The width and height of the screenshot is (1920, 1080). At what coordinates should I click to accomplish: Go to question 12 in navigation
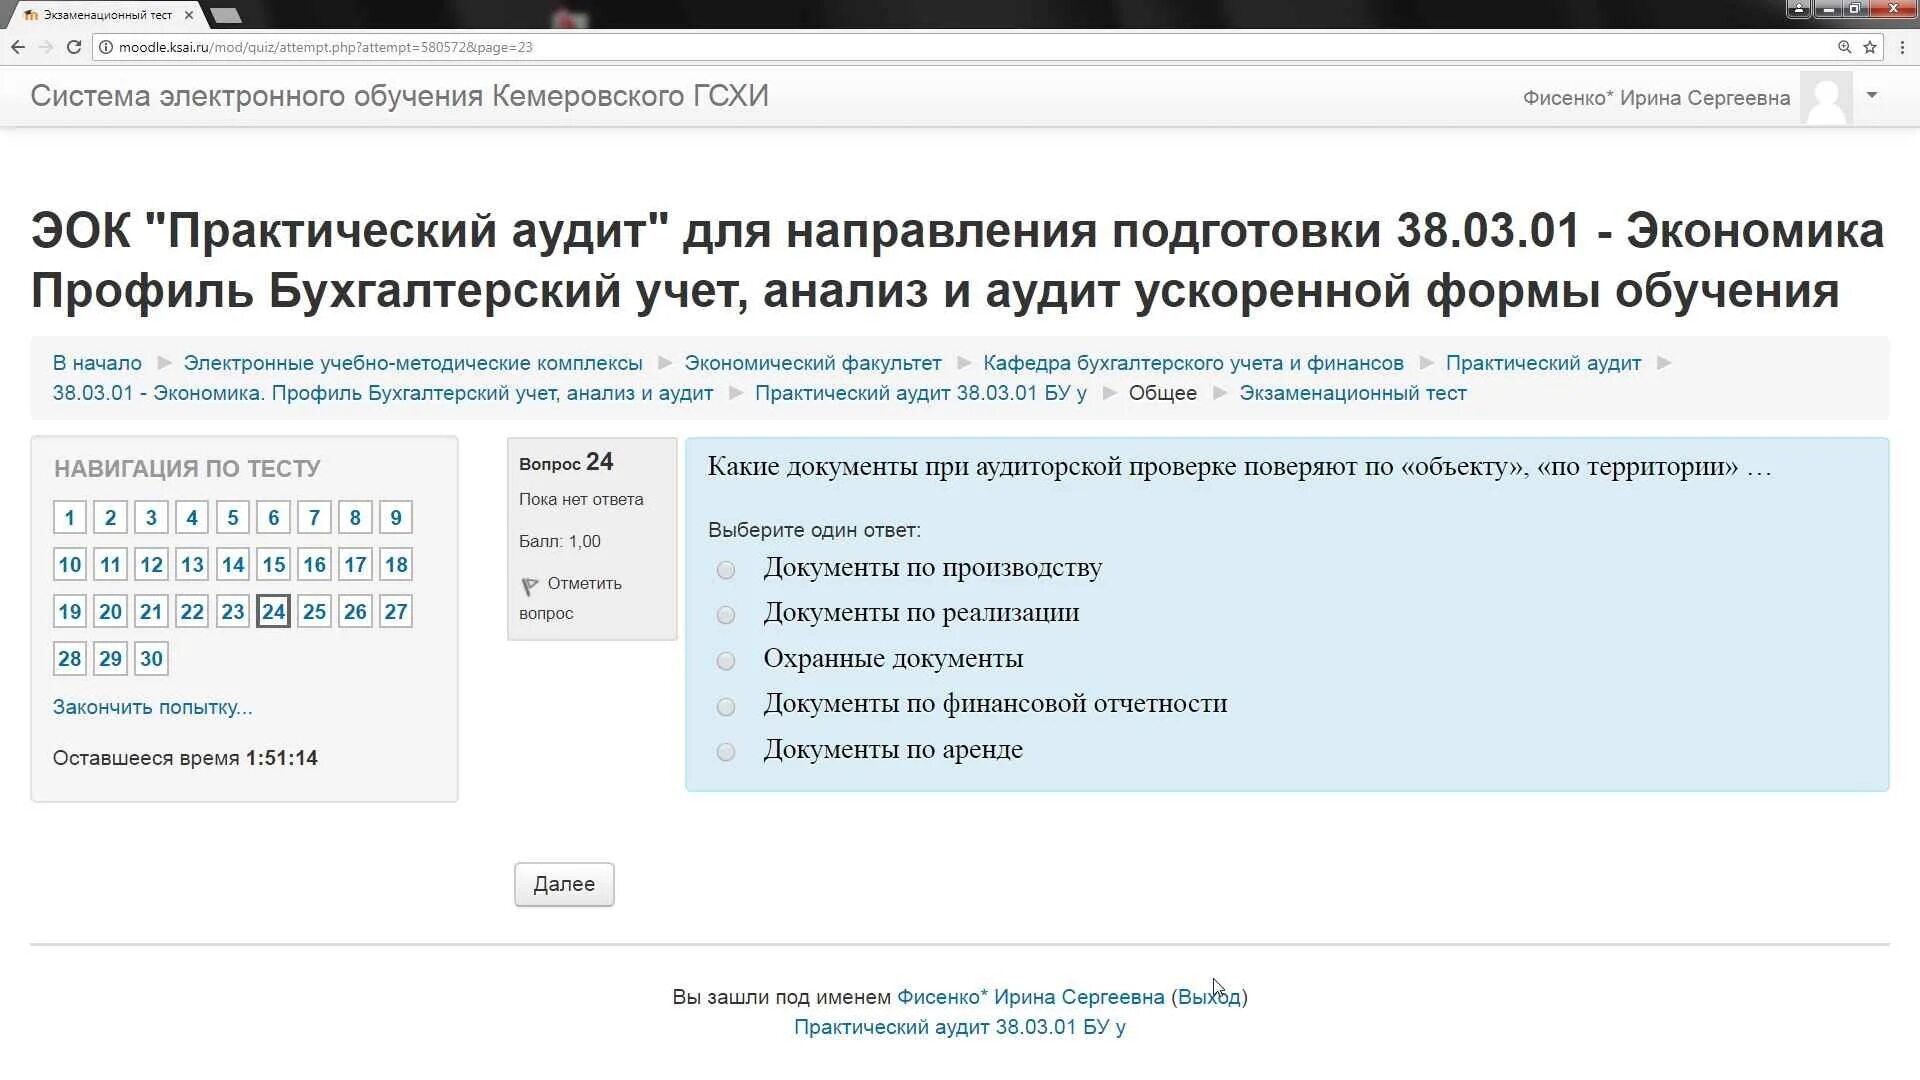tap(151, 564)
